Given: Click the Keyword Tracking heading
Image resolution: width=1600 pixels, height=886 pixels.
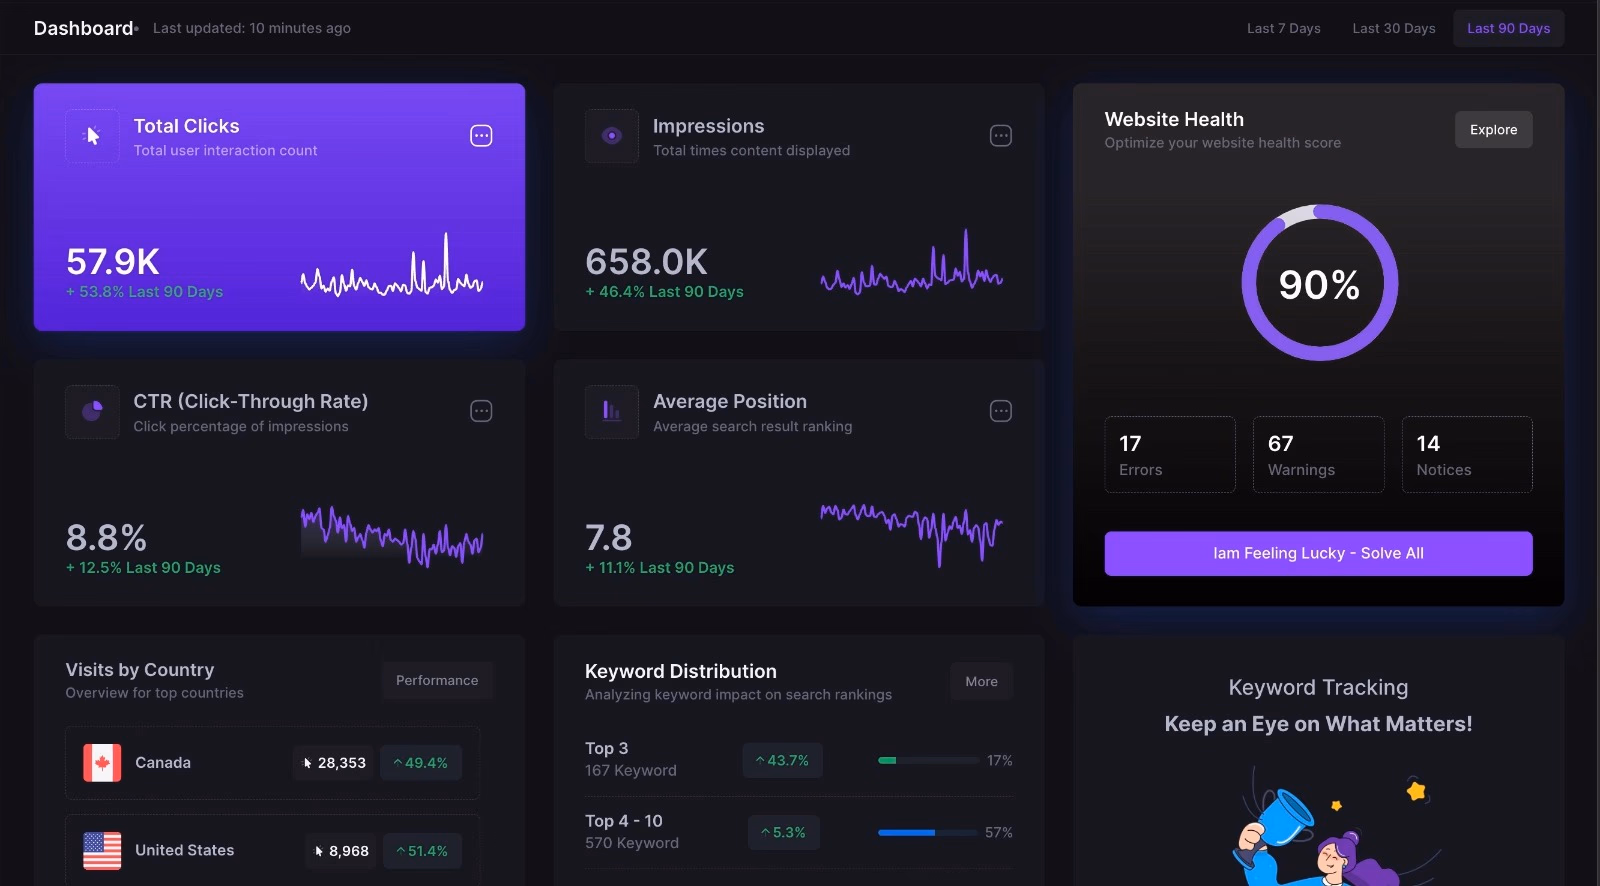Looking at the screenshot, I should pyautogui.click(x=1318, y=688).
